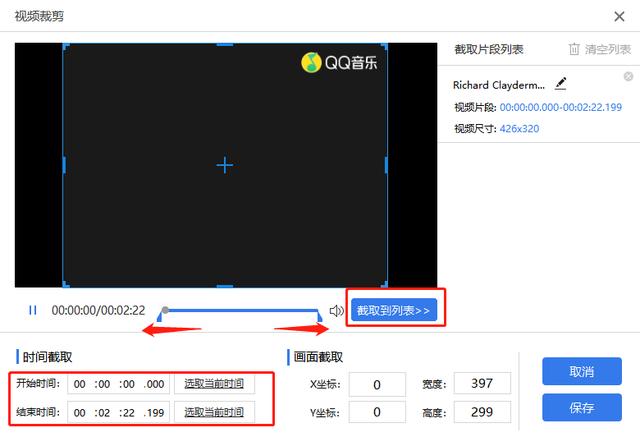Select the Richard Clayderm... clip title

[x=499, y=85]
